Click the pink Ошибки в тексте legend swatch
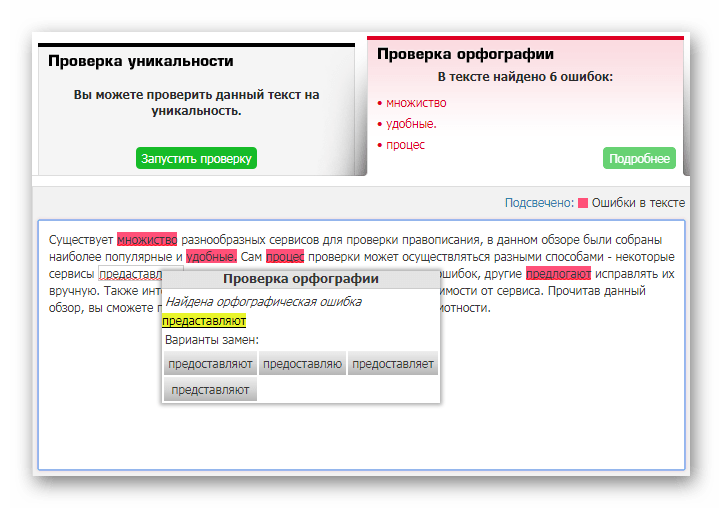The image size is (722, 508). point(583,203)
